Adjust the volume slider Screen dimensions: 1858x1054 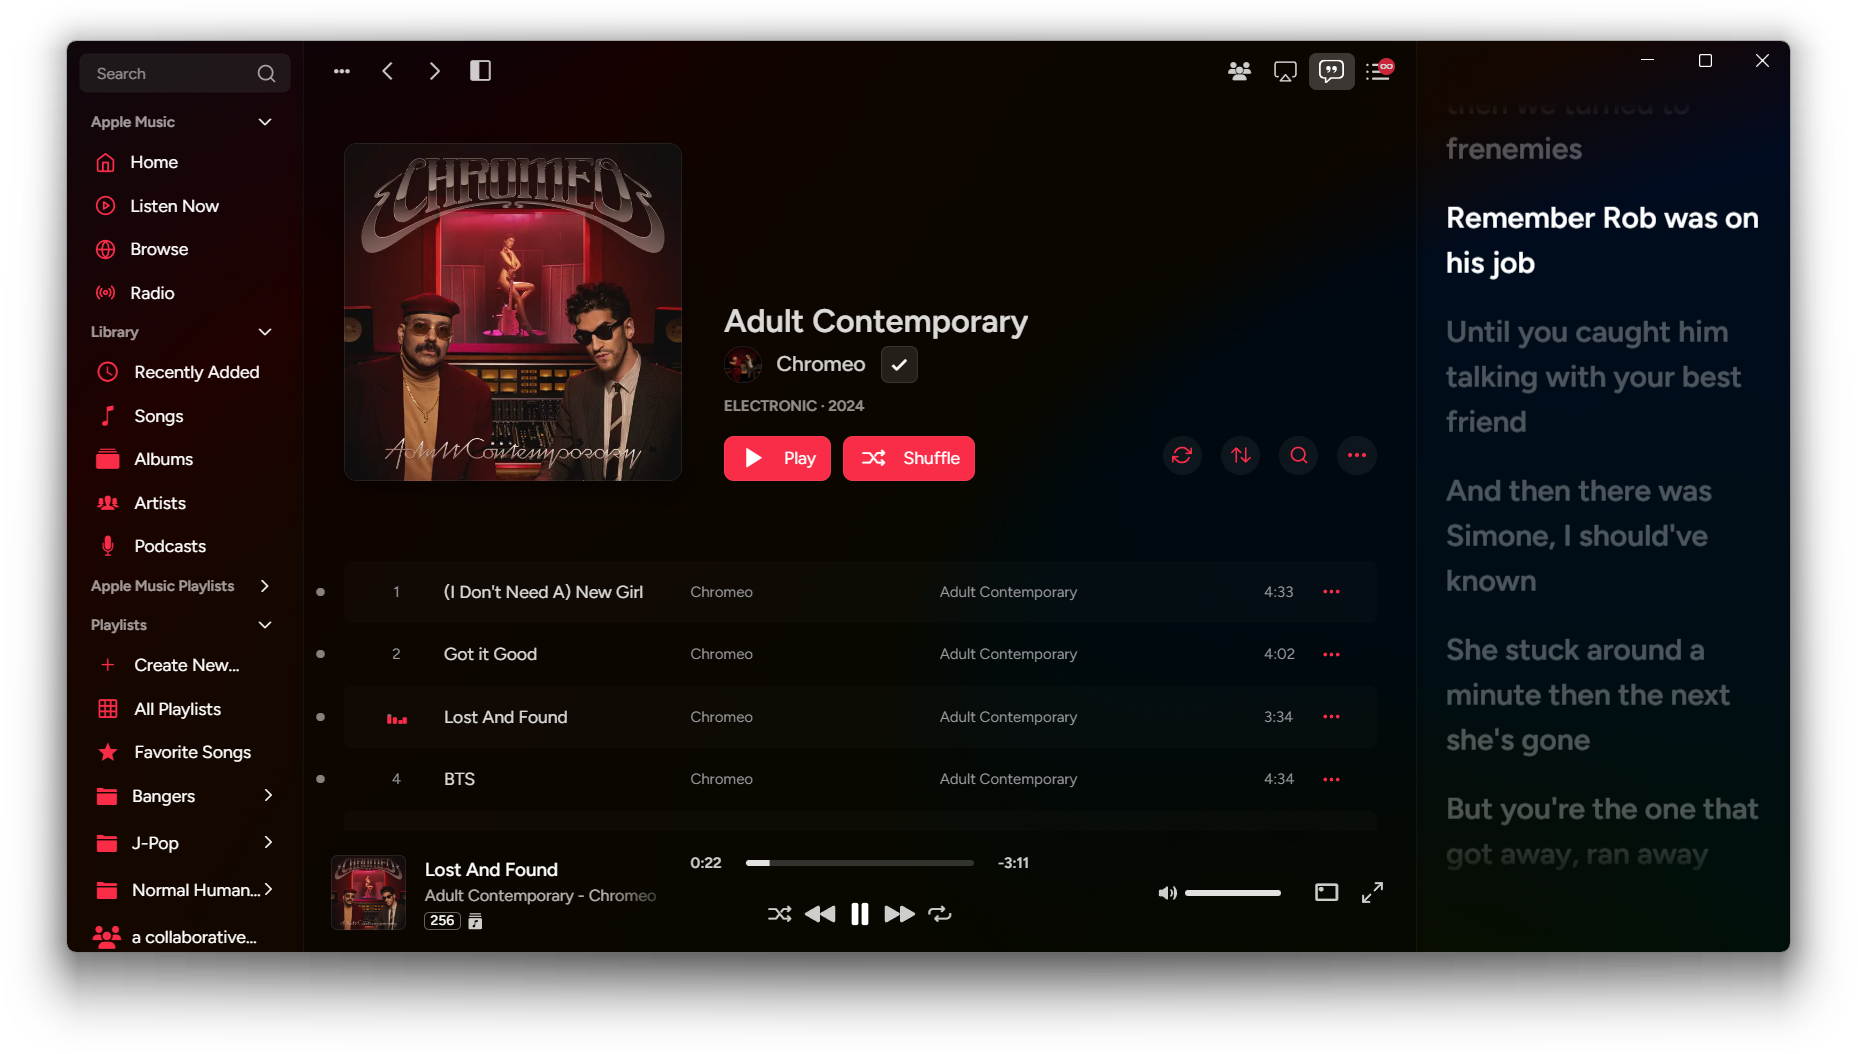[1232, 892]
